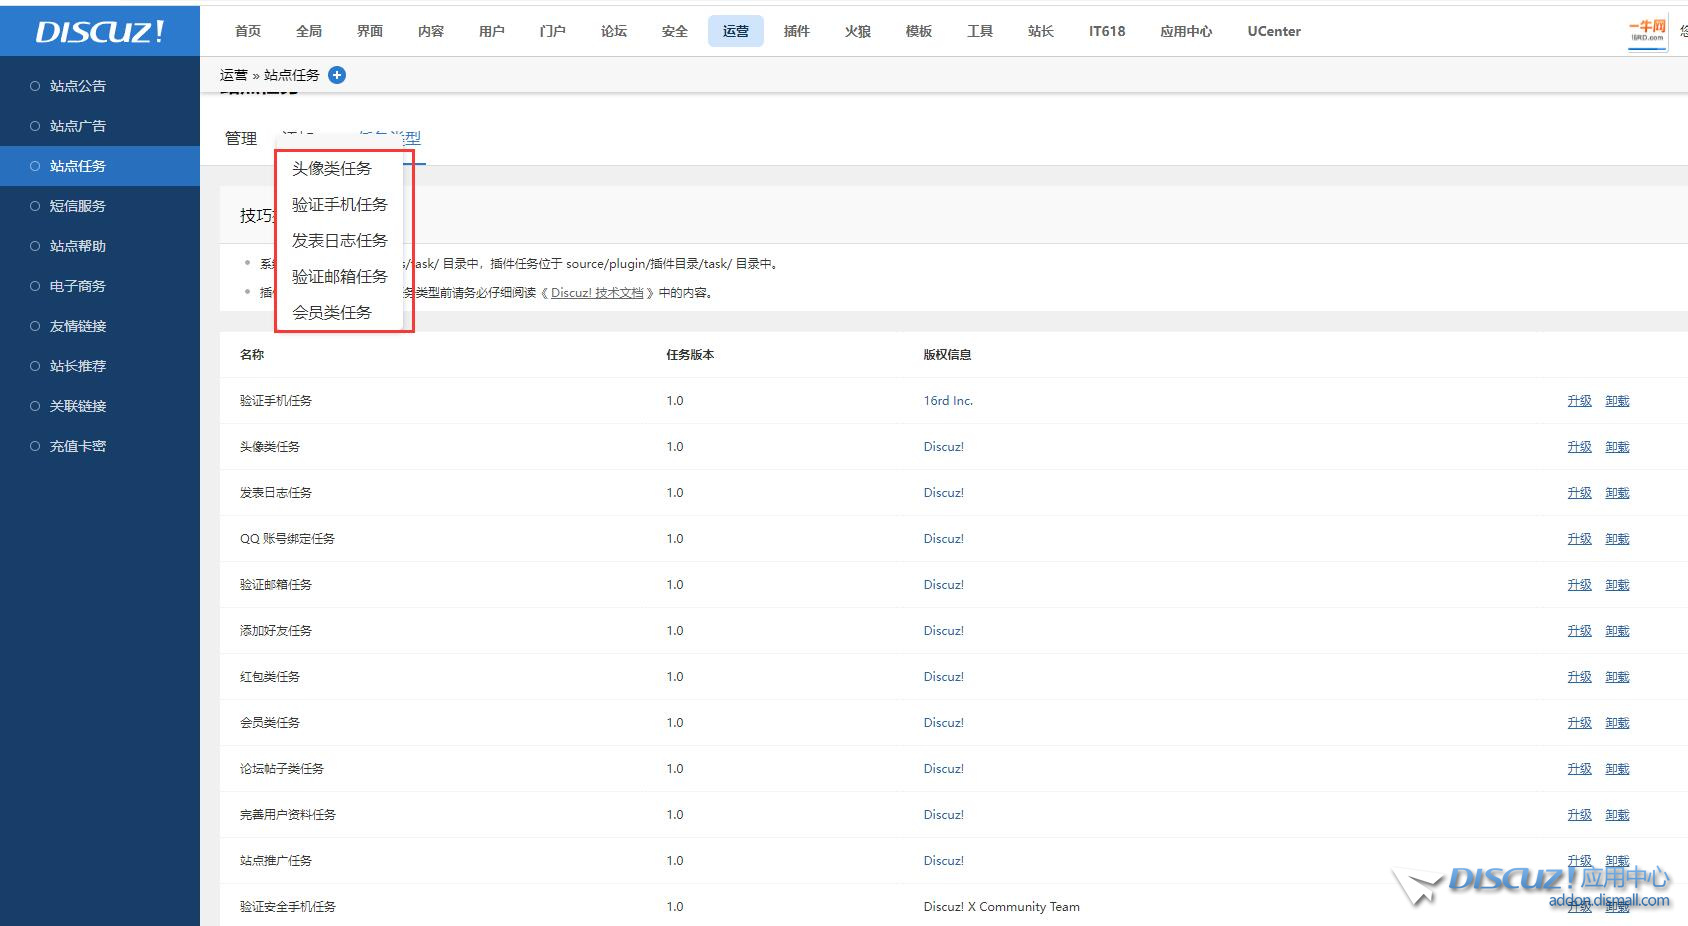Open UCenter in the top navigation
The image size is (1688, 926).
click(1274, 31)
